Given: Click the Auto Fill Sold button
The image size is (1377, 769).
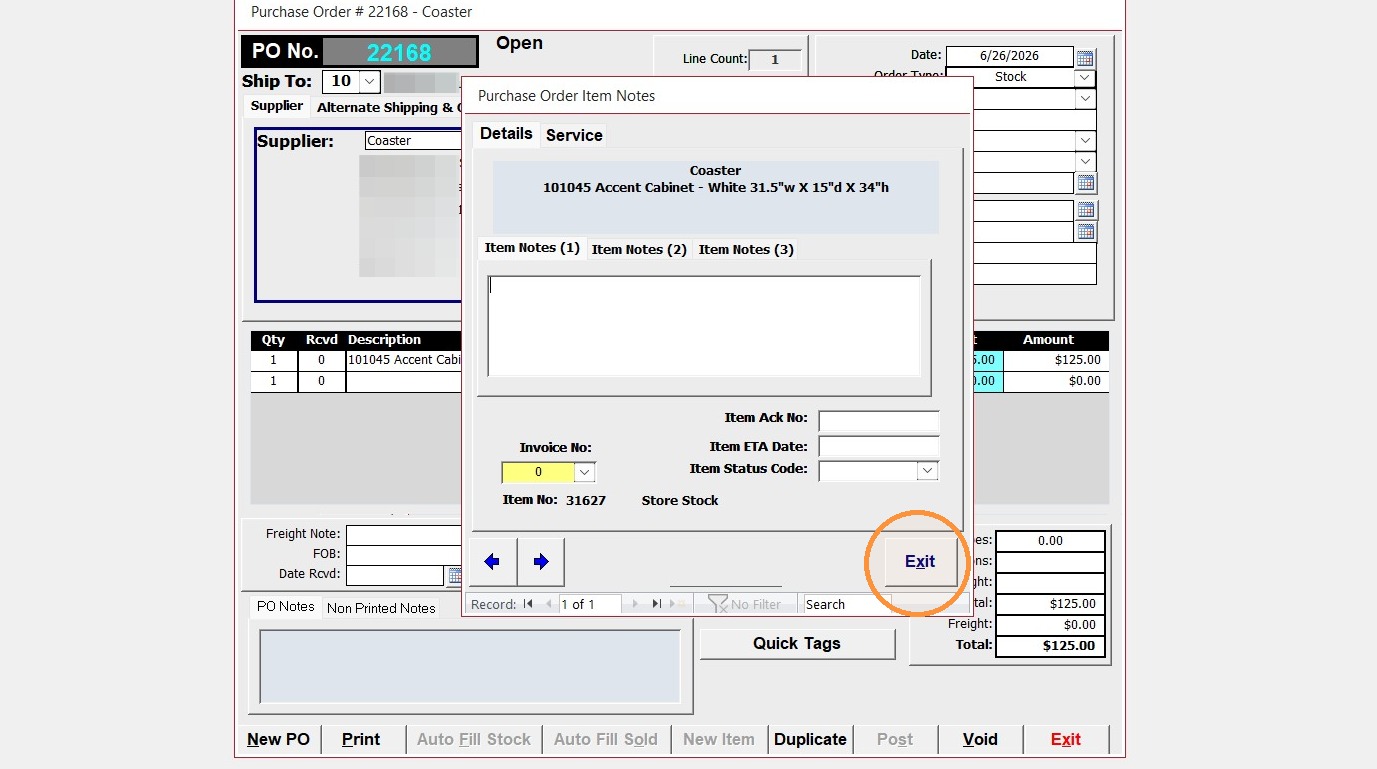Looking at the screenshot, I should pos(606,740).
